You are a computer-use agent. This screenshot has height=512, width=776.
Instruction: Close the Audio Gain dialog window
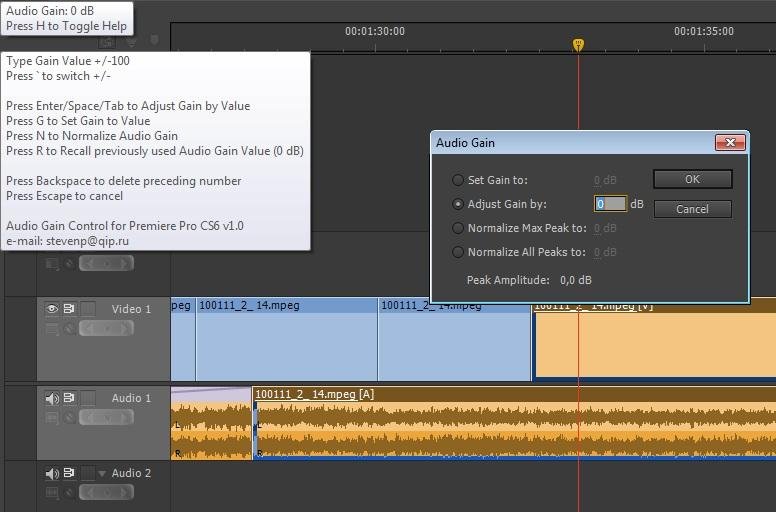pyautogui.click(x=731, y=143)
